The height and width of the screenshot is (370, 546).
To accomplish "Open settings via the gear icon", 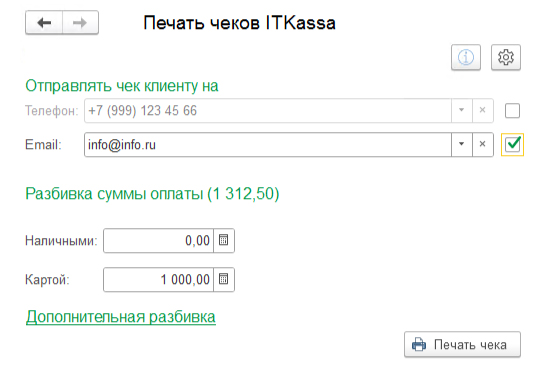I will click(x=506, y=57).
